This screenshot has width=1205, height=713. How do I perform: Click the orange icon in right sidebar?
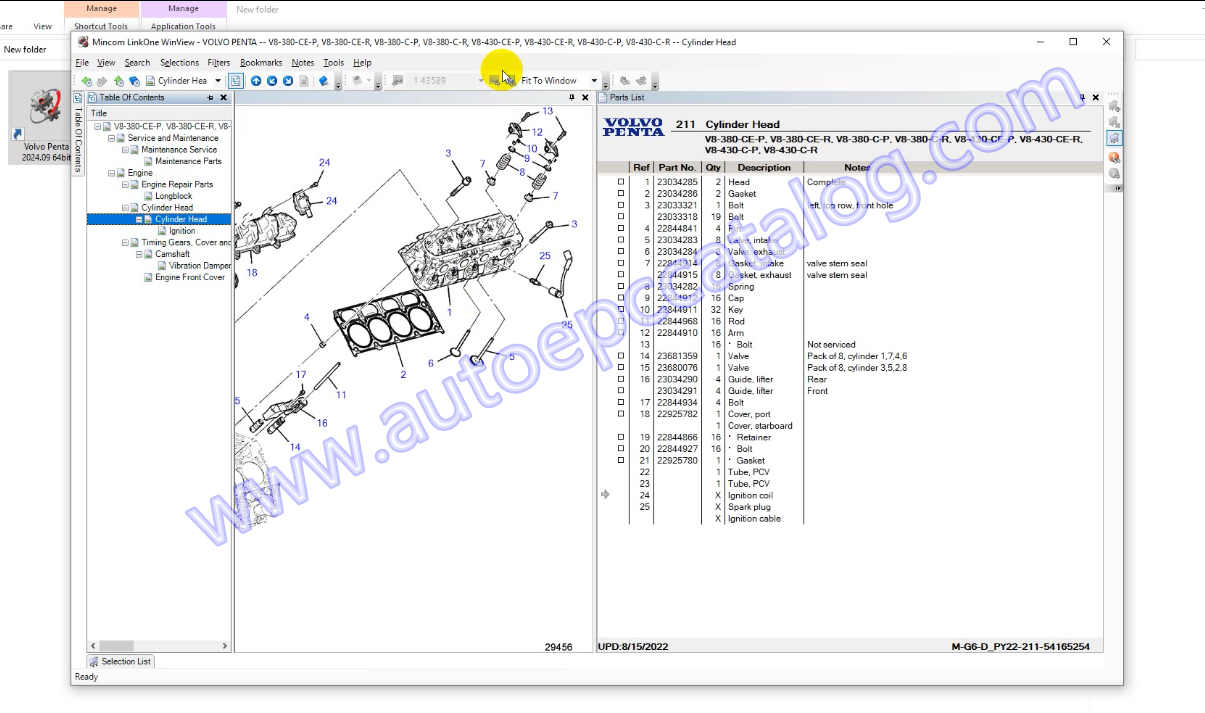point(1114,157)
